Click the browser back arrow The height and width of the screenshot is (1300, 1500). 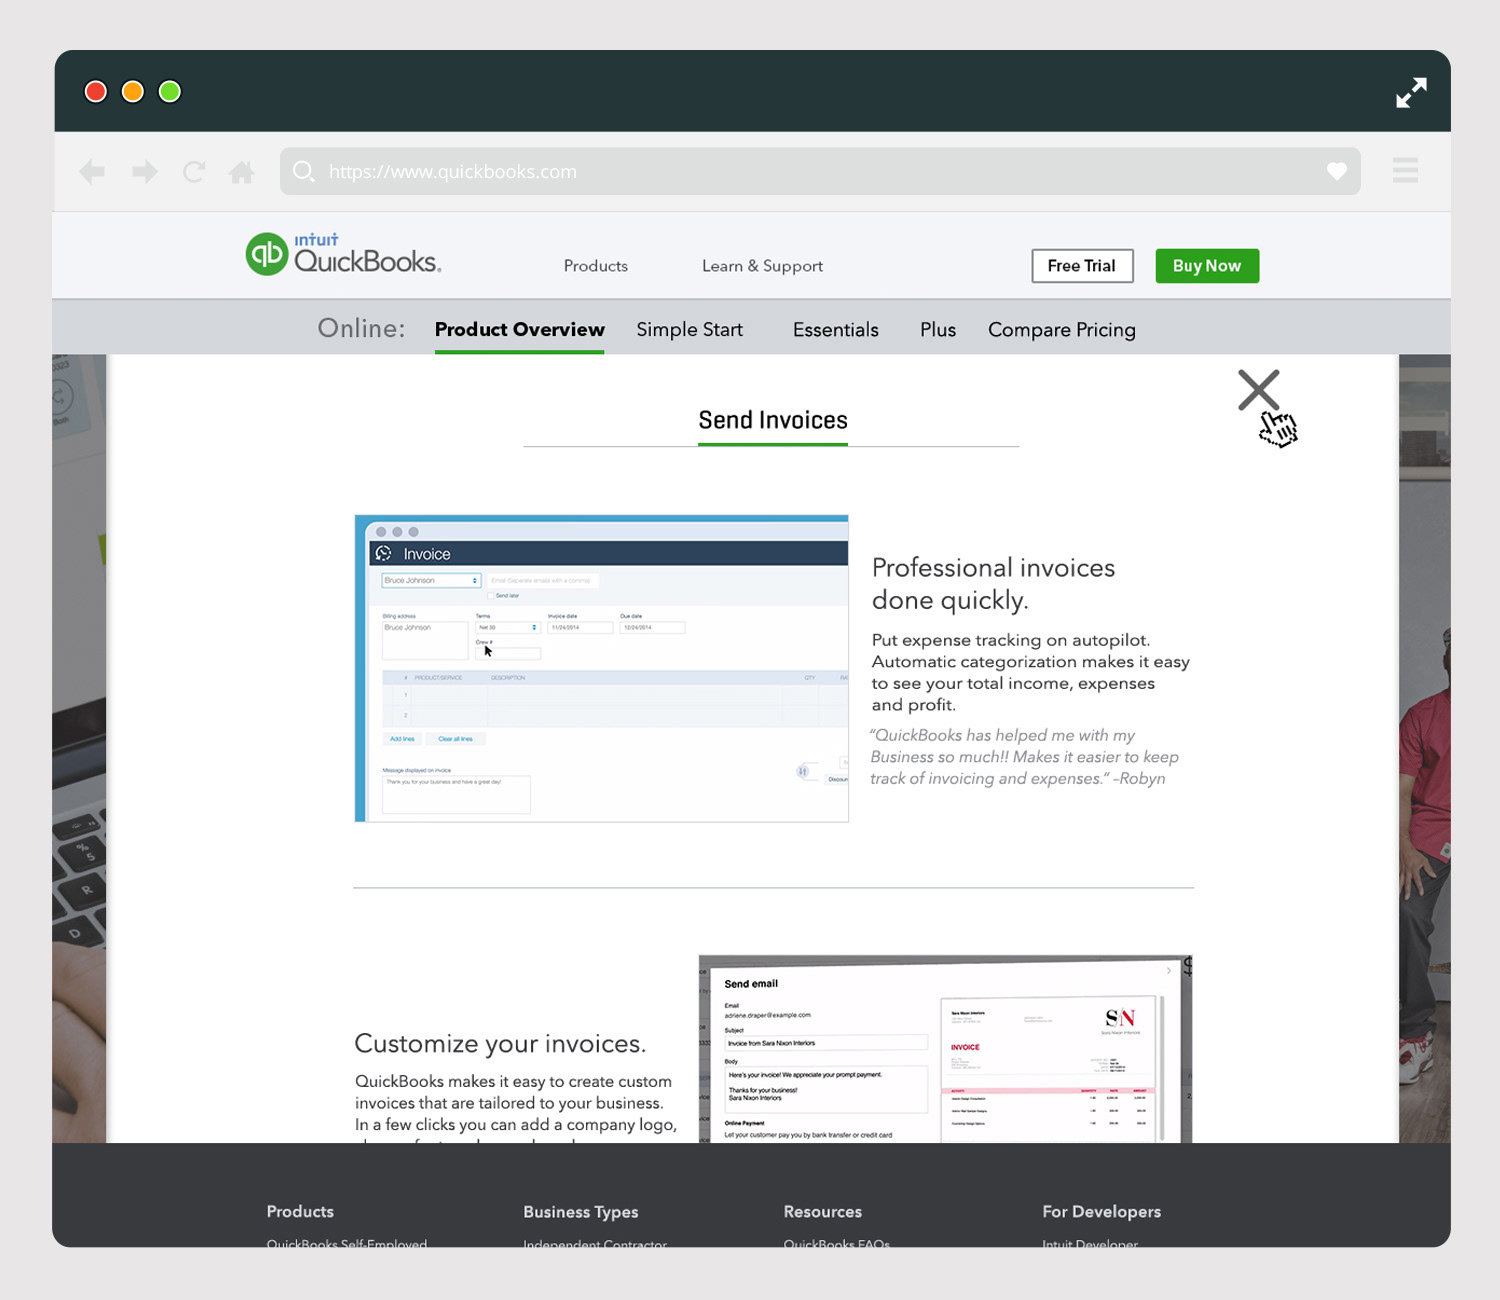(x=92, y=172)
